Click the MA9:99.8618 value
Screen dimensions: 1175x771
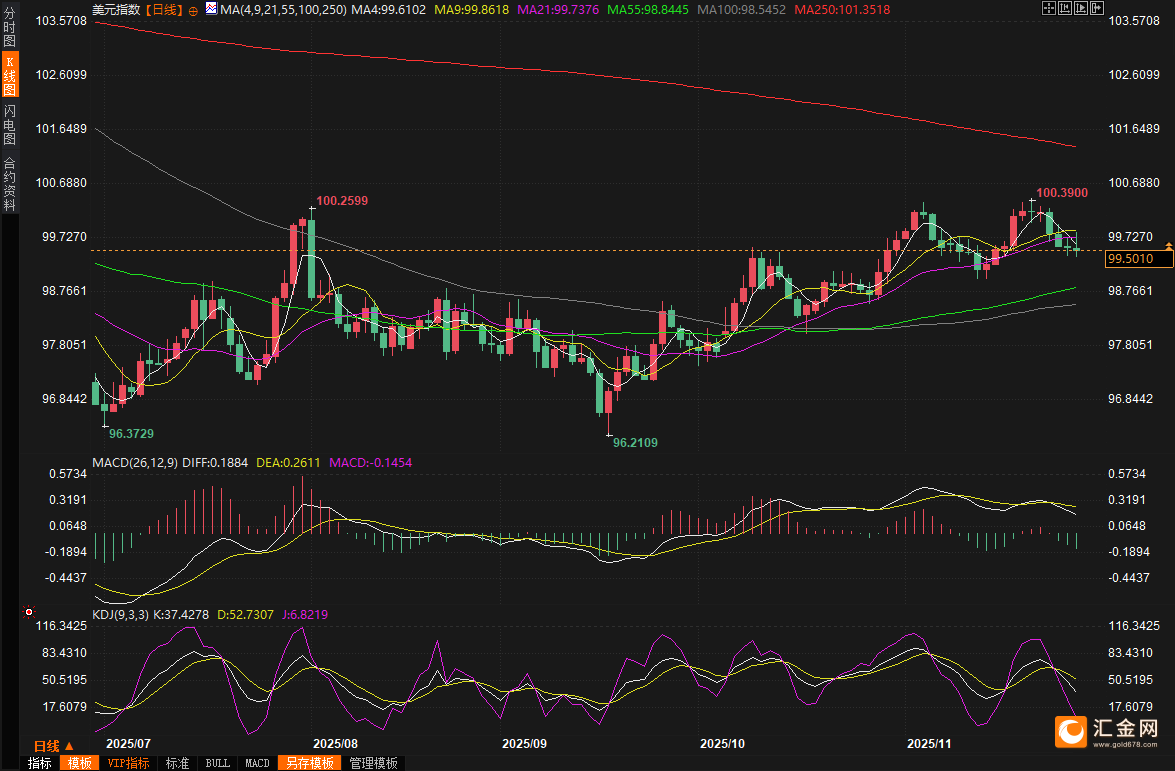471,10
